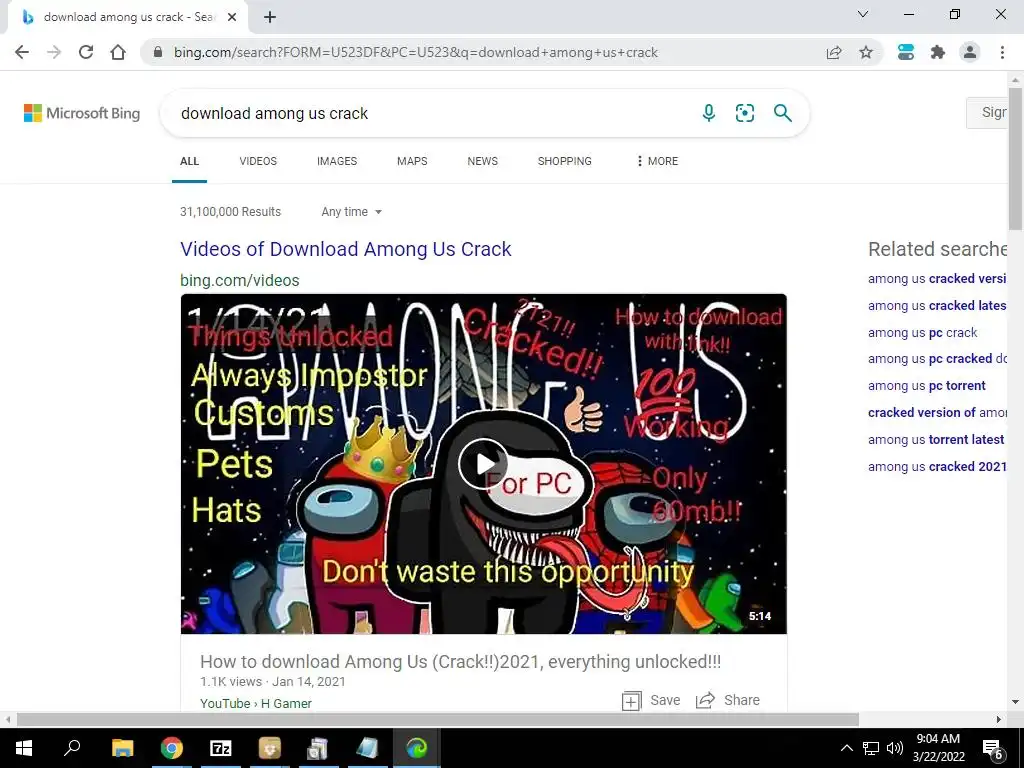Screen dimensions: 1024x768
Task: Share this page via address bar icon
Action: pyautogui.click(x=834, y=52)
